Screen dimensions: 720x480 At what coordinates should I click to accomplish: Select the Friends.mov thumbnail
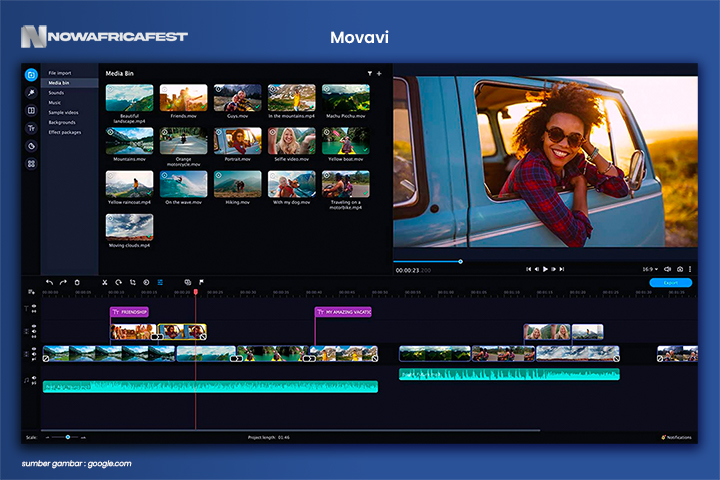183,98
